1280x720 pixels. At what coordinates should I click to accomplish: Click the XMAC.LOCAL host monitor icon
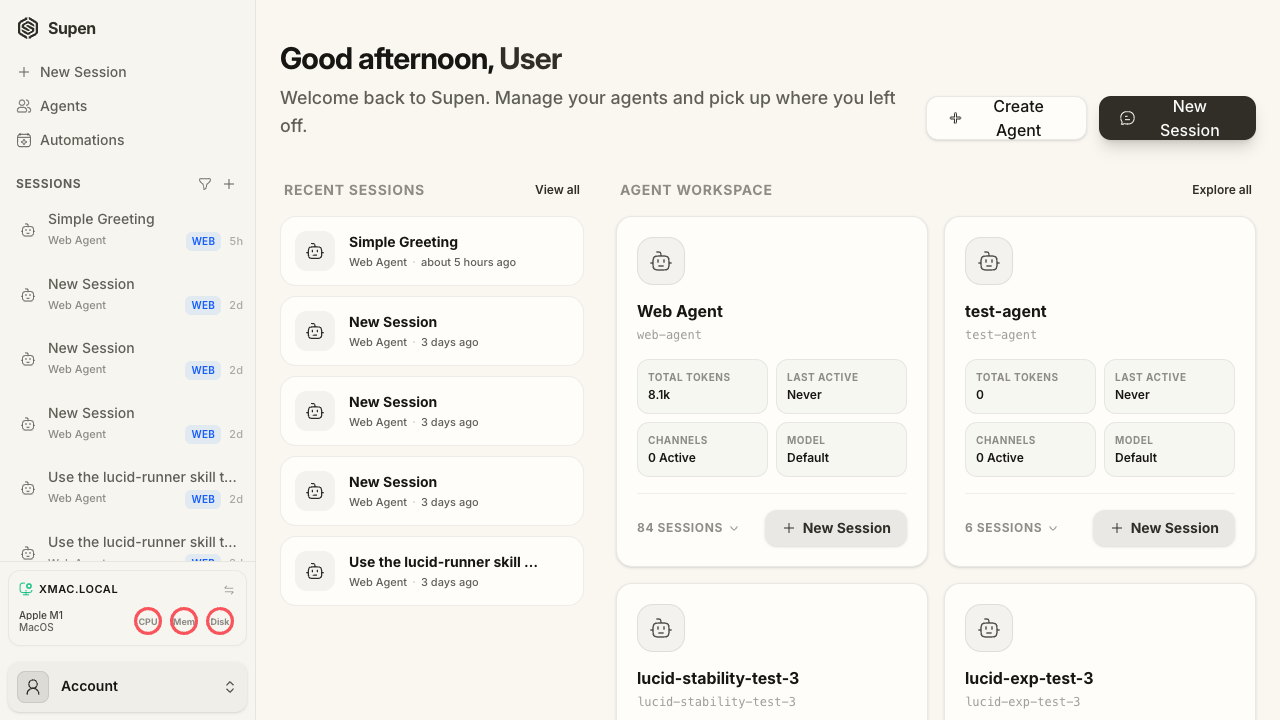click(x=26, y=589)
